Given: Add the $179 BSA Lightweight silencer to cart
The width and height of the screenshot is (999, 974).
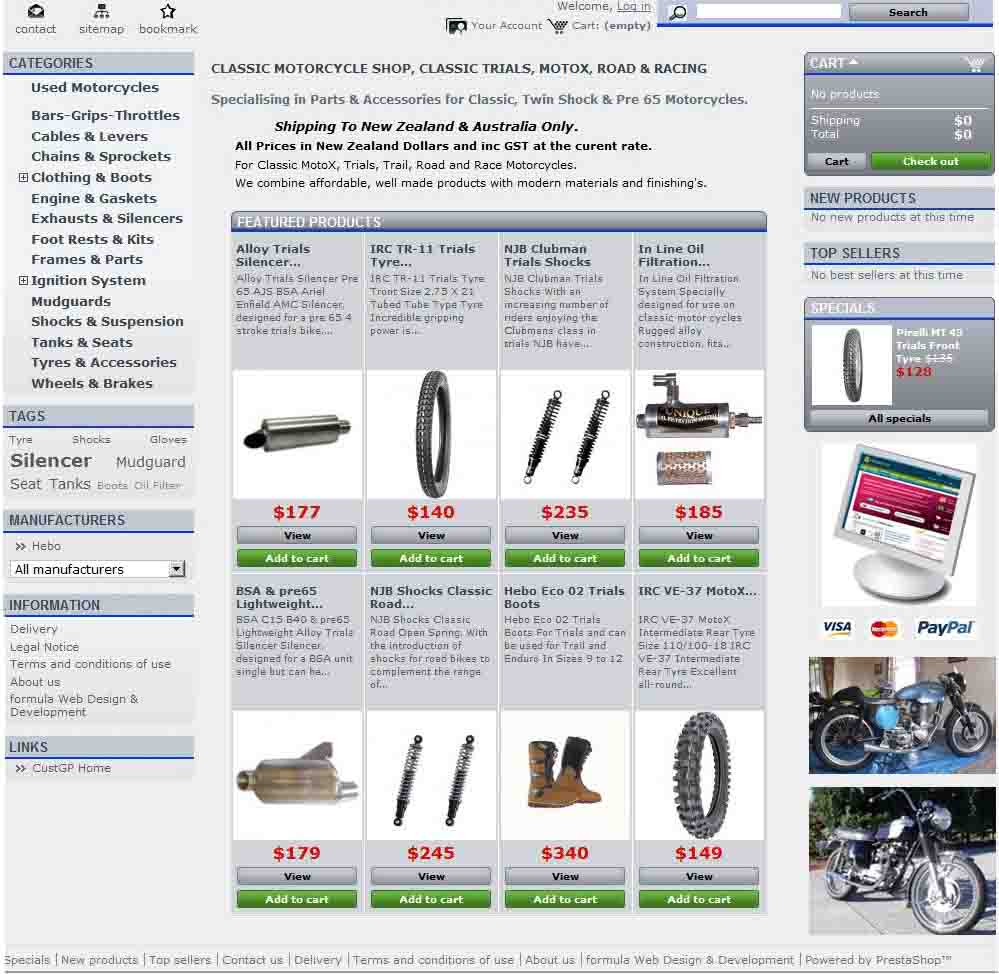Looking at the screenshot, I should (297, 899).
